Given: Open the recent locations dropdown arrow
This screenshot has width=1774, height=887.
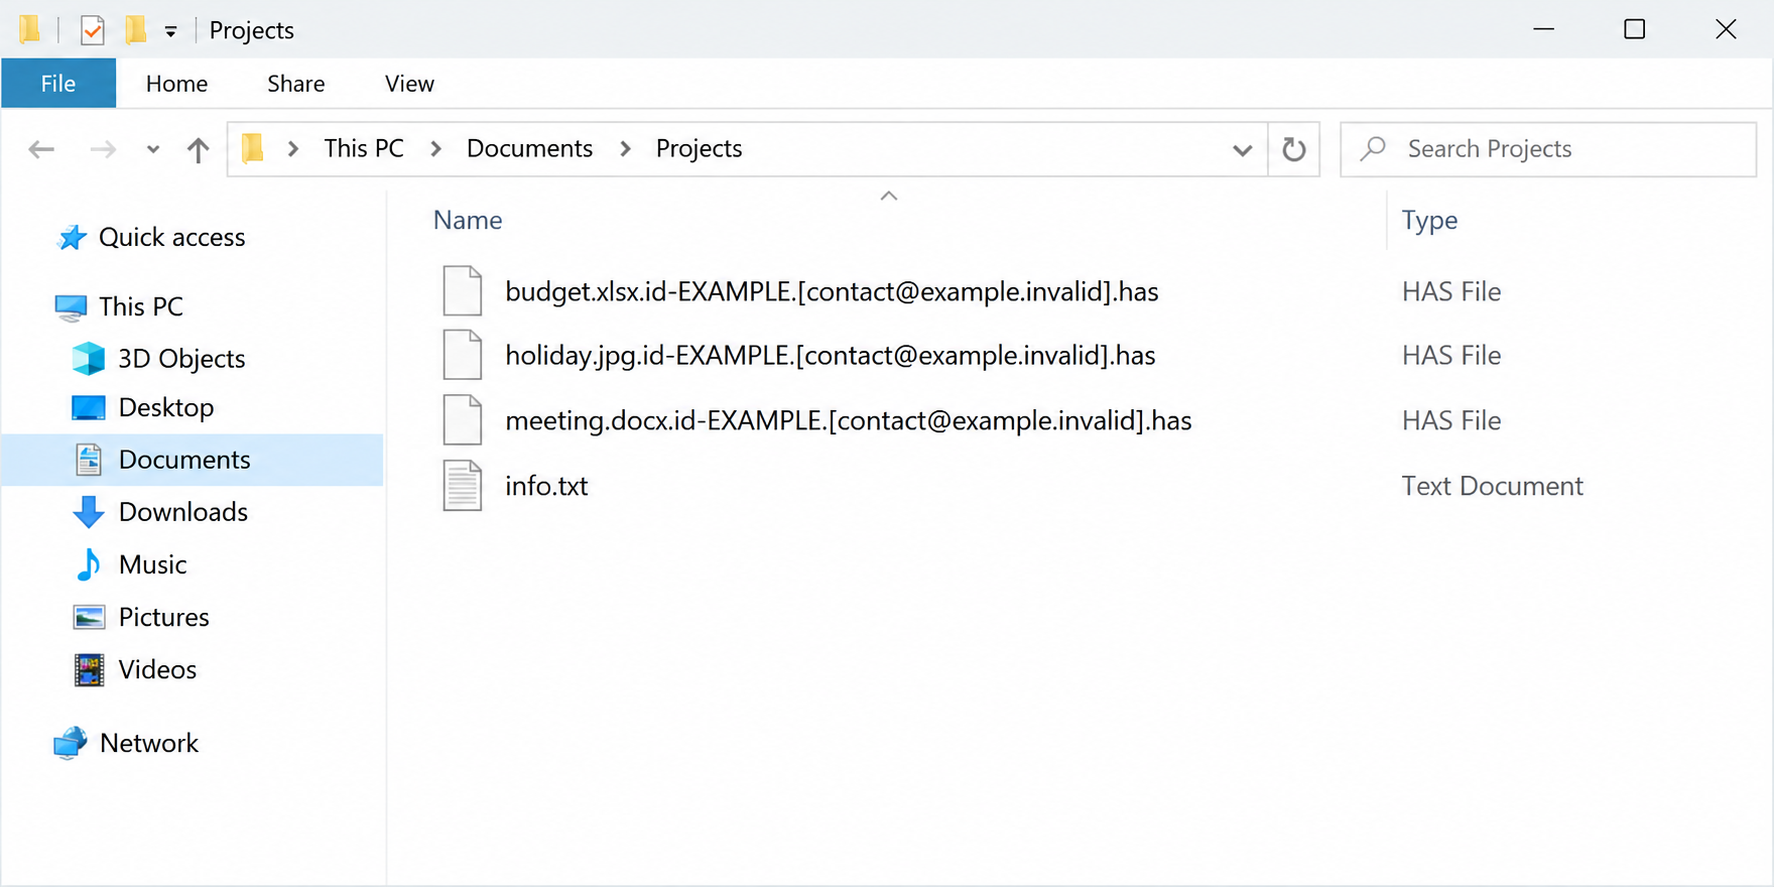Looking at the screenshot, I should tap(153, 150).
